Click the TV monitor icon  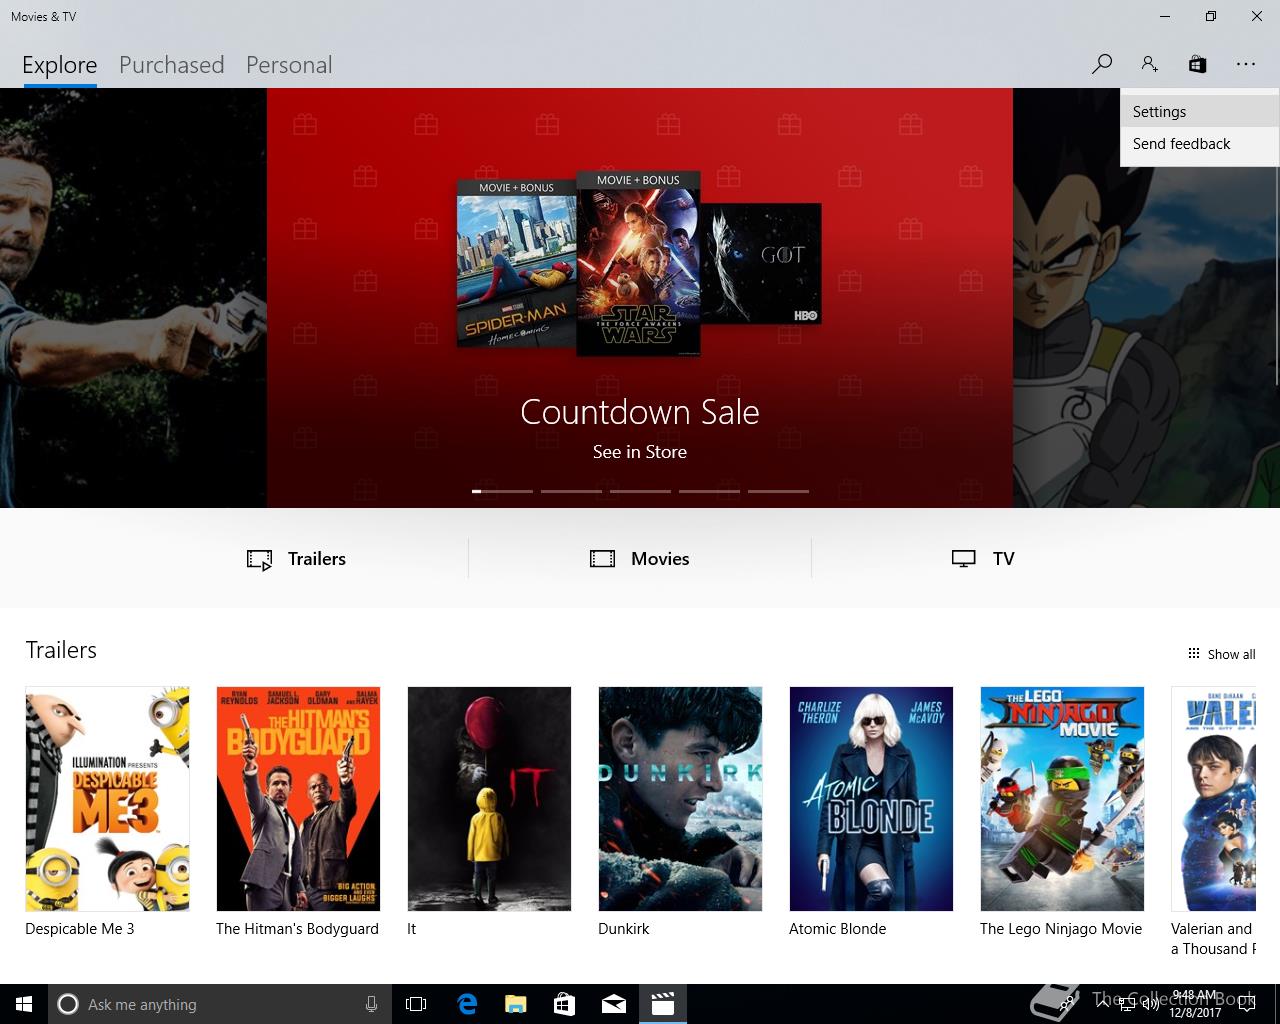[963, 559]
